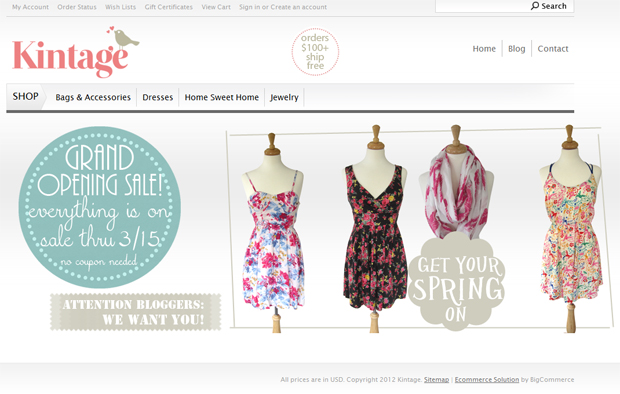The width and height of the screenshot is (620, 394).
Task: Click the orders $100+ ship free badge
Action: point(315,52)
